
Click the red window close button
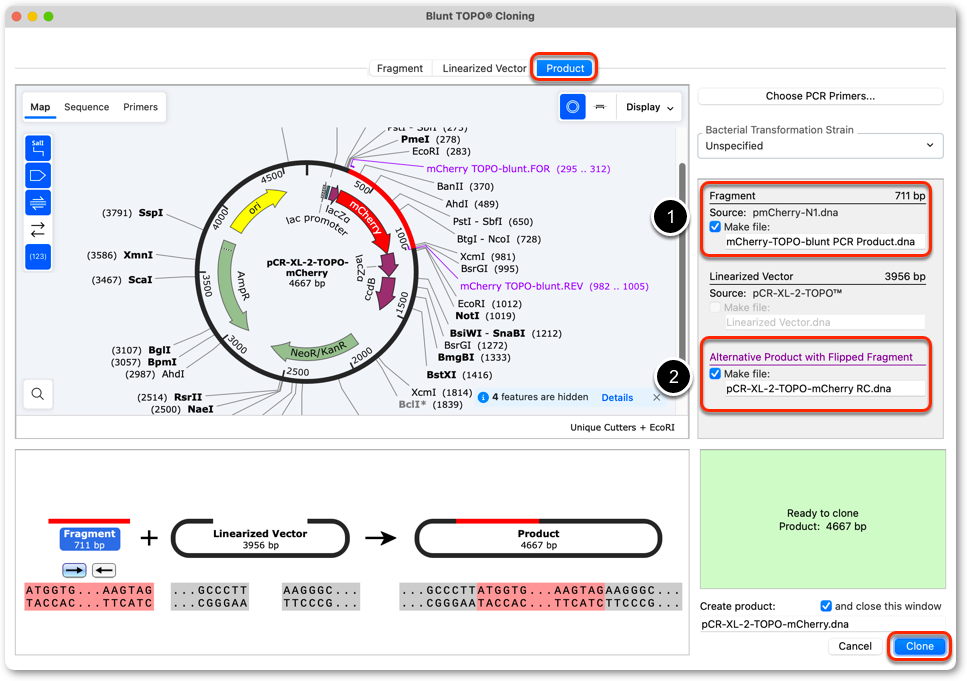(x=17, y=16)
